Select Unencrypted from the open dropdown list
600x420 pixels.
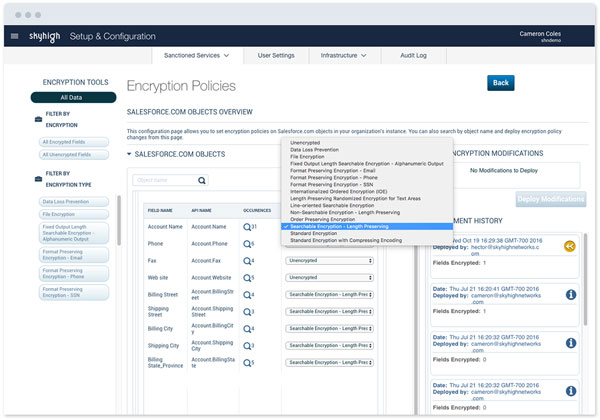tap(367, 143)
